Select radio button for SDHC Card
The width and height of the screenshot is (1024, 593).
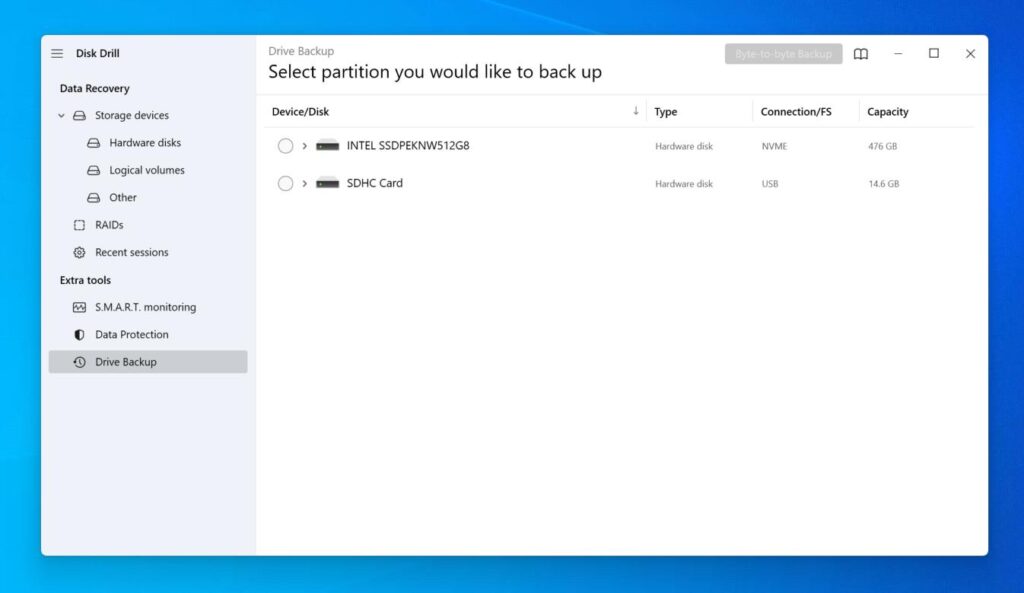pos(285,184)
